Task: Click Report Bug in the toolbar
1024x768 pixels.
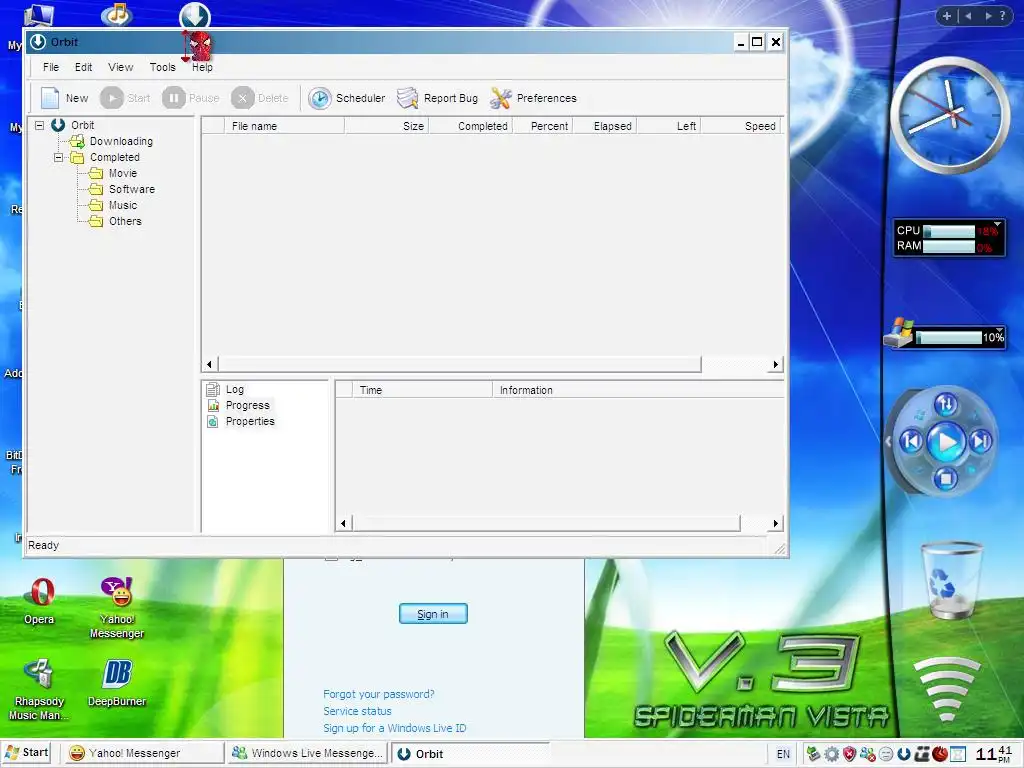Action: pyautogui.click(x=437, y=98)
